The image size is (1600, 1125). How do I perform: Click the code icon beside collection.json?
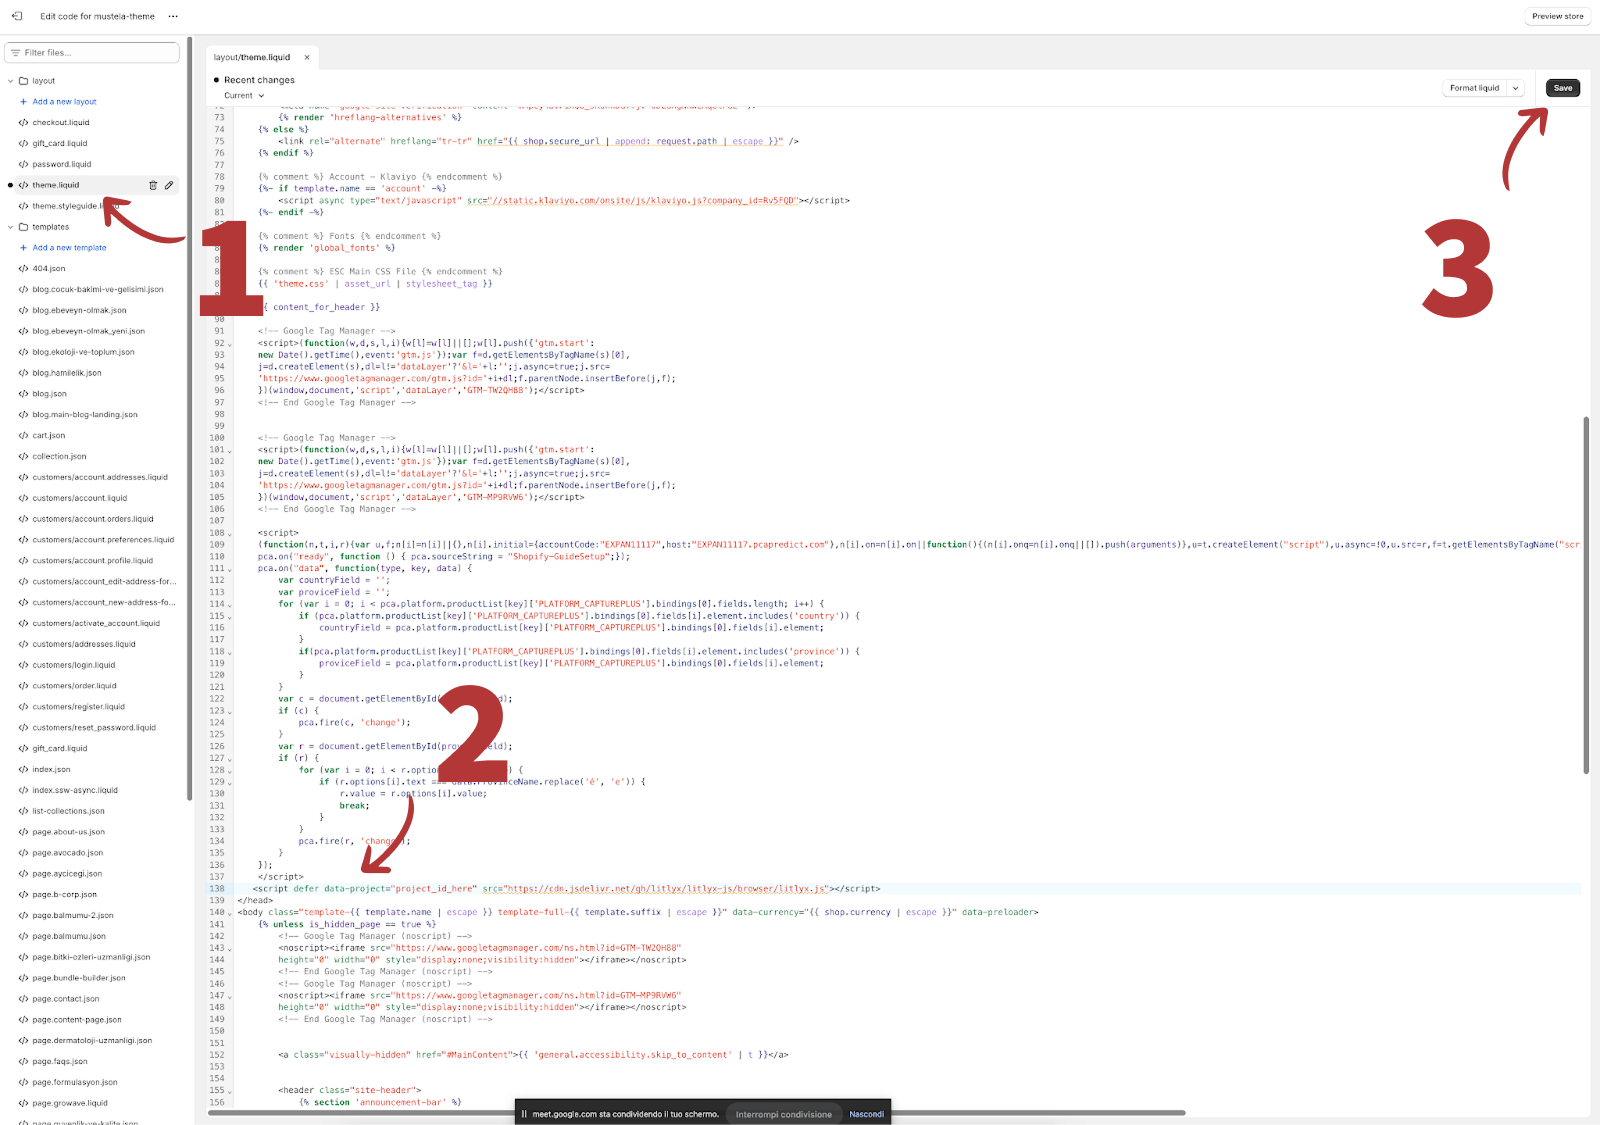tap(23, 457)
